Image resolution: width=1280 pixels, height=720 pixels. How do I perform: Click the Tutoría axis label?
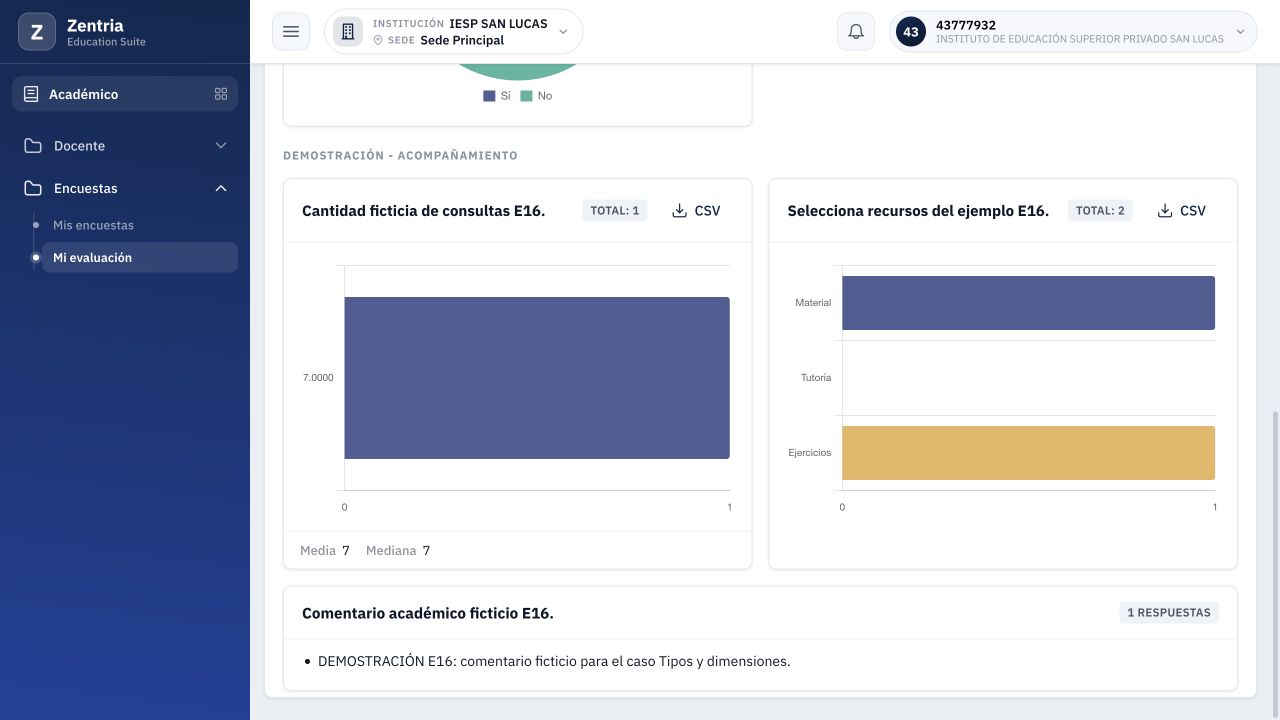click(816, 378)
